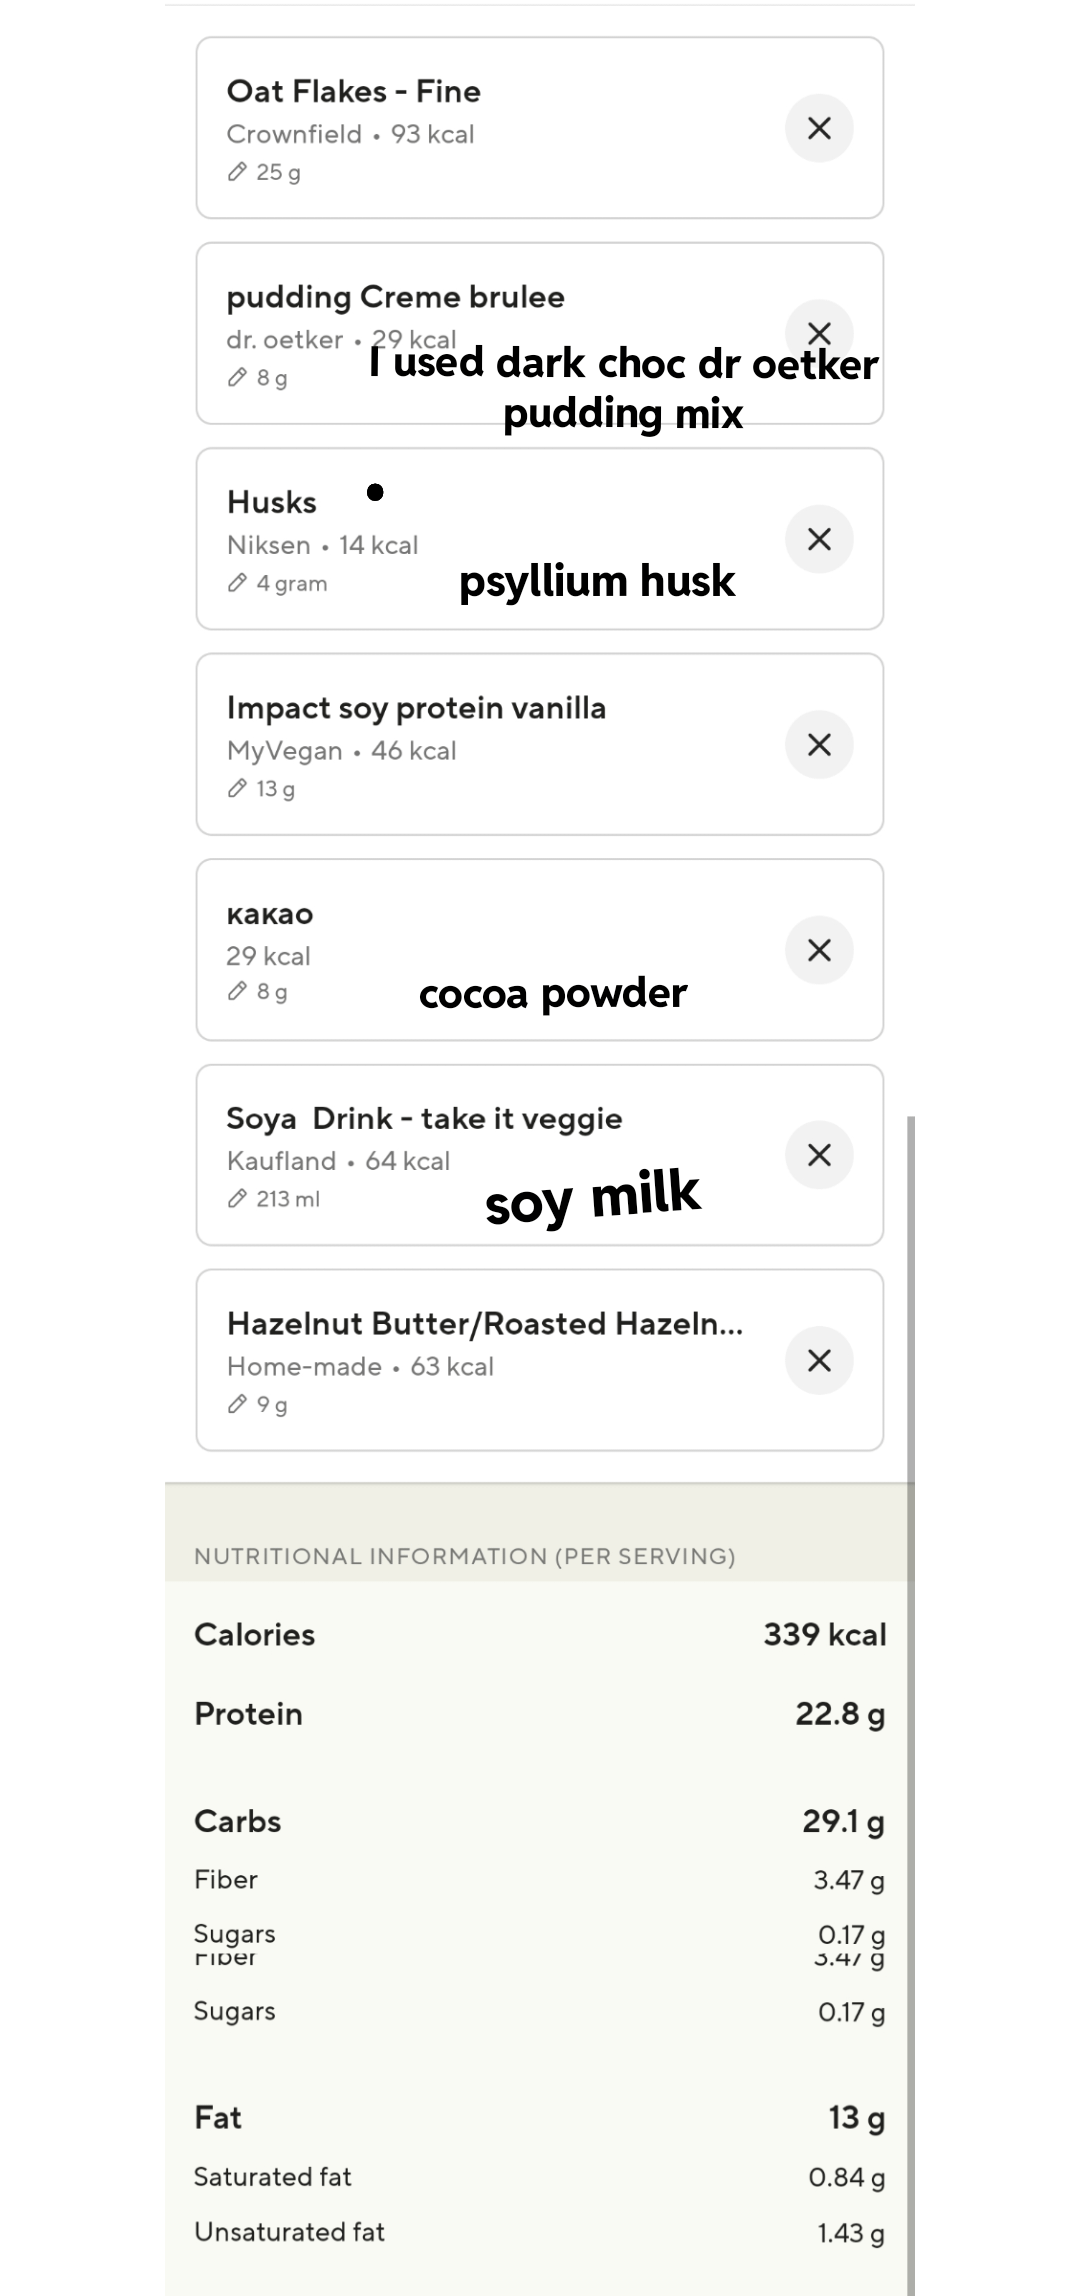Edit the 9 g Hazelnut Butter amount
The width and height of the screenshot is (1080, 2296).
258,1405
